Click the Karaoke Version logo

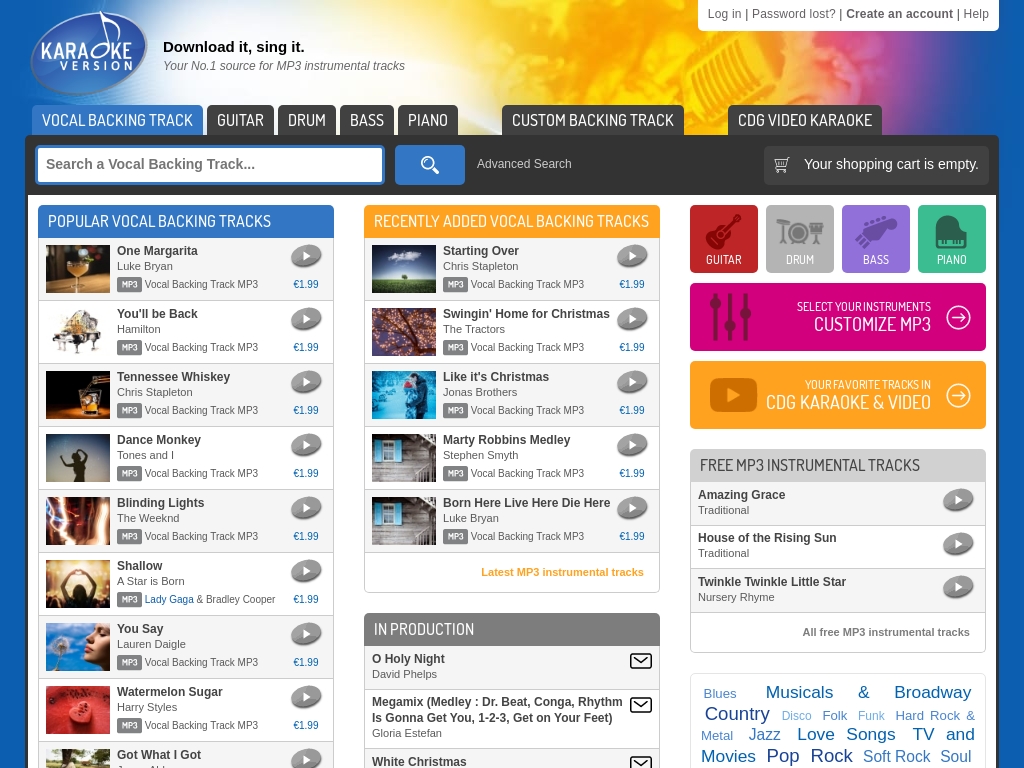pyautogui.click(x=89, y=54)
